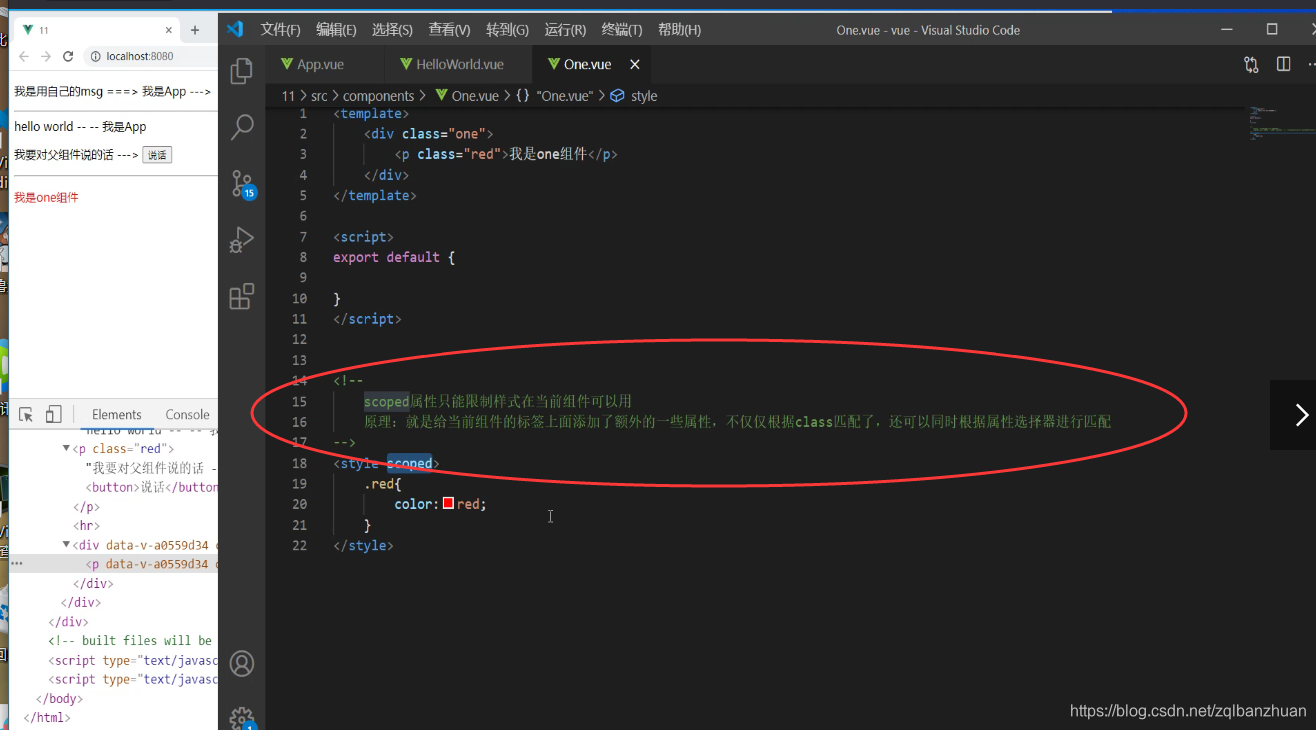Image resolution: width=1316 pixels, height=730 pixels.
Task: Toggle the DevTools device toolbar
Action: pyautogui.click(x=54, y=414)
